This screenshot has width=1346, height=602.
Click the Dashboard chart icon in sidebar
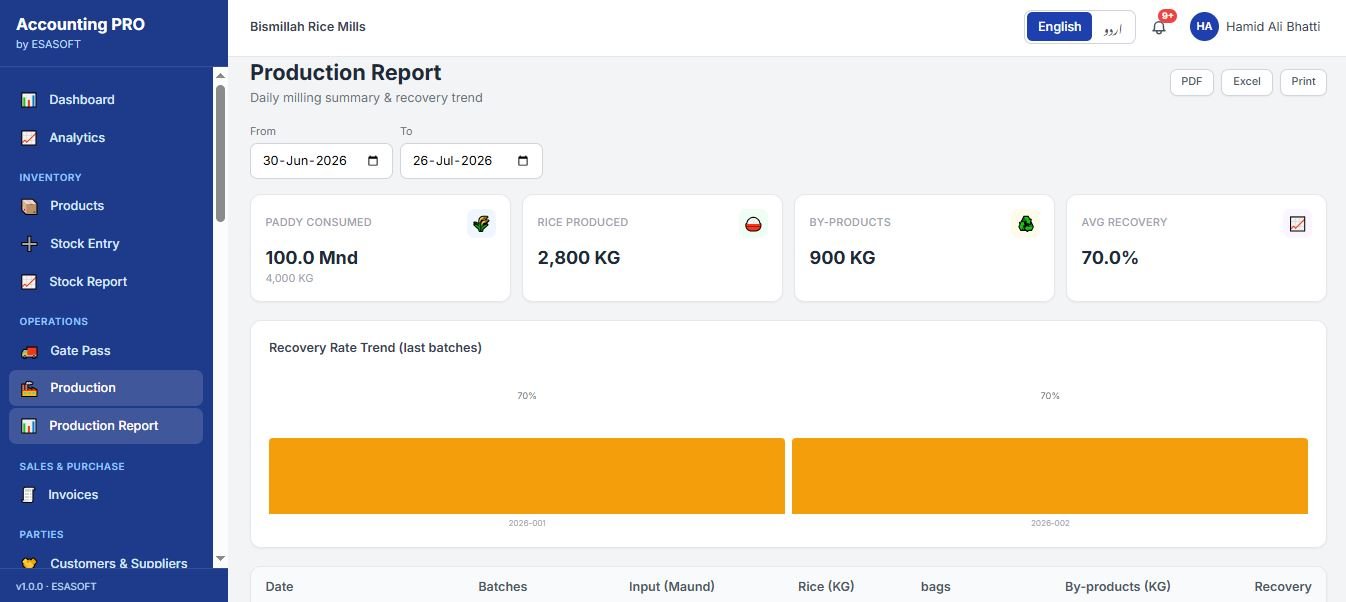click(29, 100)
